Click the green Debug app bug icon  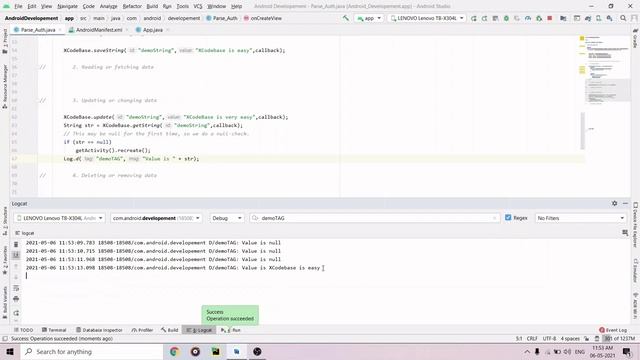tap(506, 18)
